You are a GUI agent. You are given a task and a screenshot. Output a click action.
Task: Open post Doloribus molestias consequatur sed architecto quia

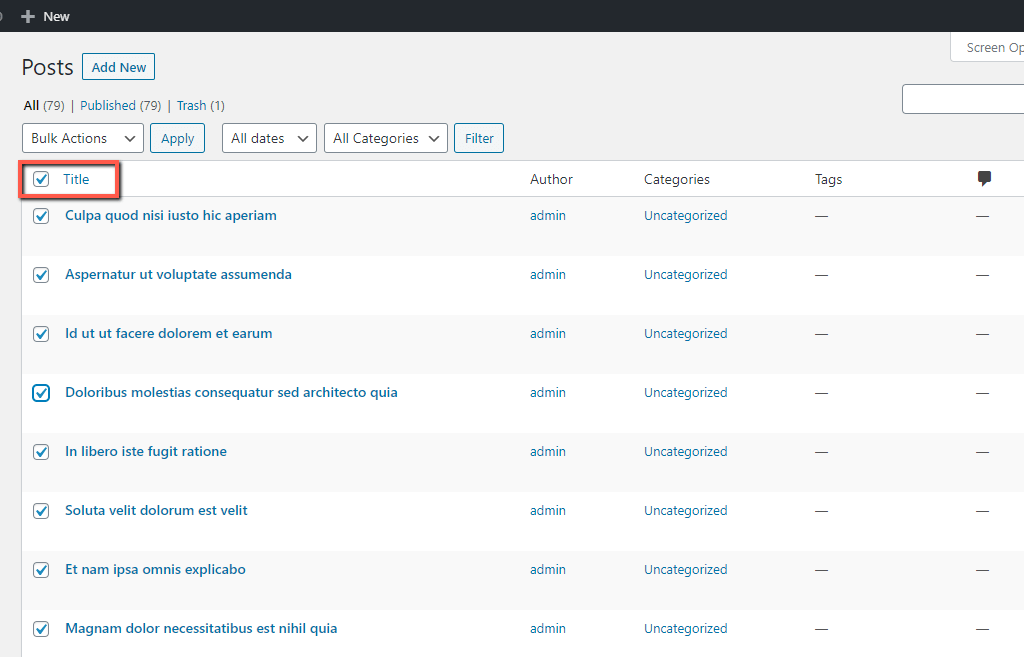pyautogui.click(x=231, y=393)
